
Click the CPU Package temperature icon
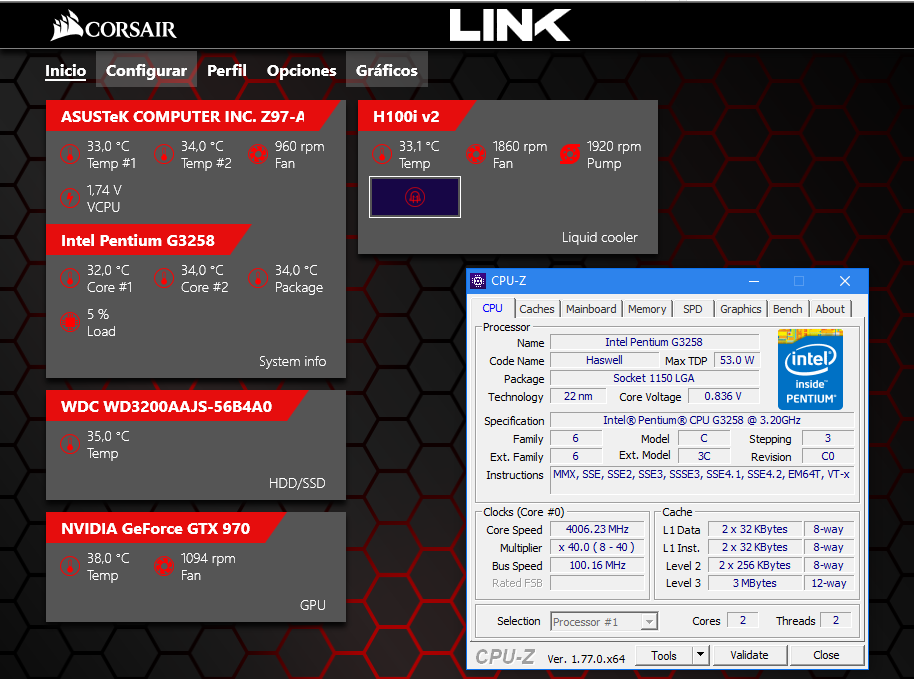[258, 279]
